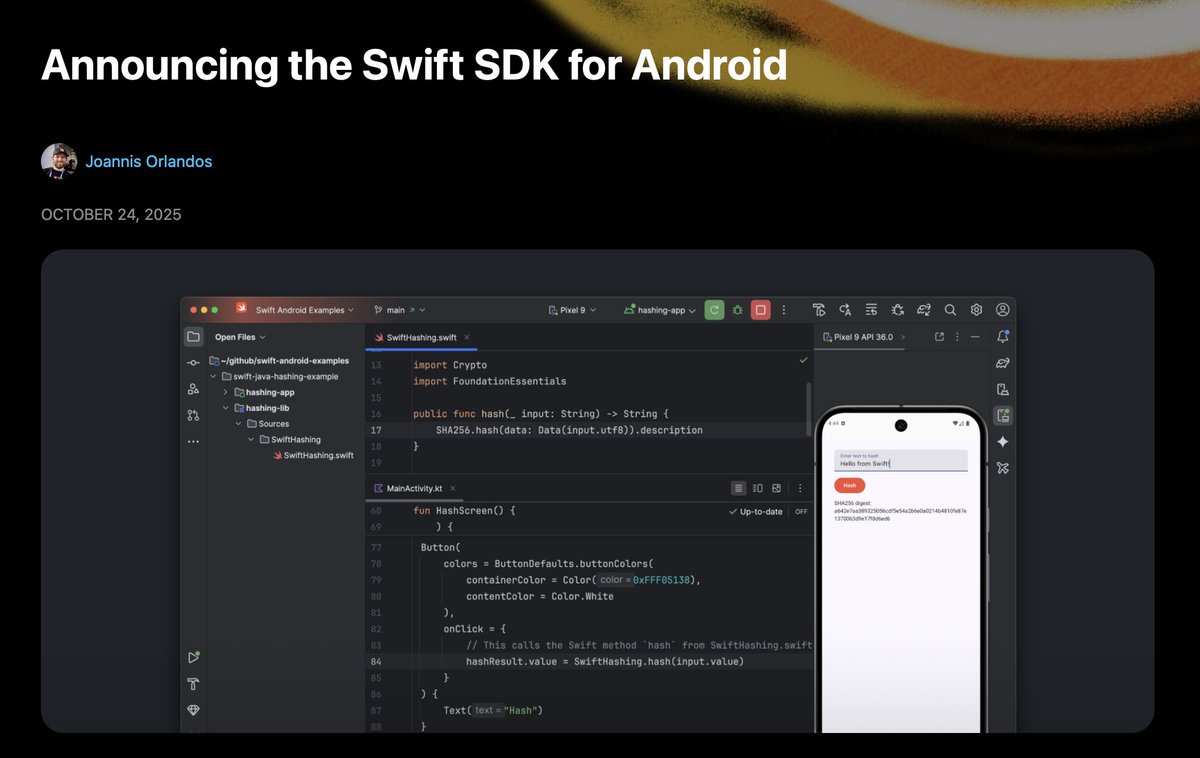Click the red Hash button in emulator
The height and width of the screenshot is (758, 1200).
pyautogui.click(x=850, y=484)
